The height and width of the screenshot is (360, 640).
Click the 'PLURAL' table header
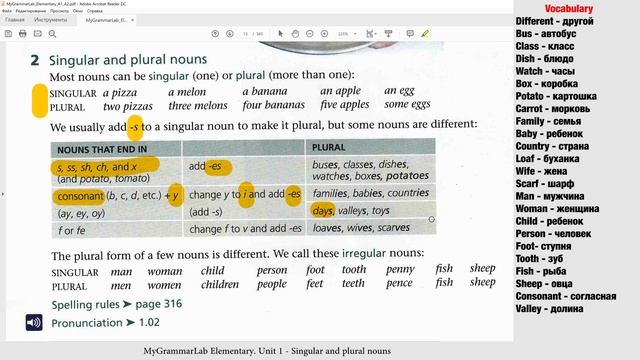(x=329, y=147)
